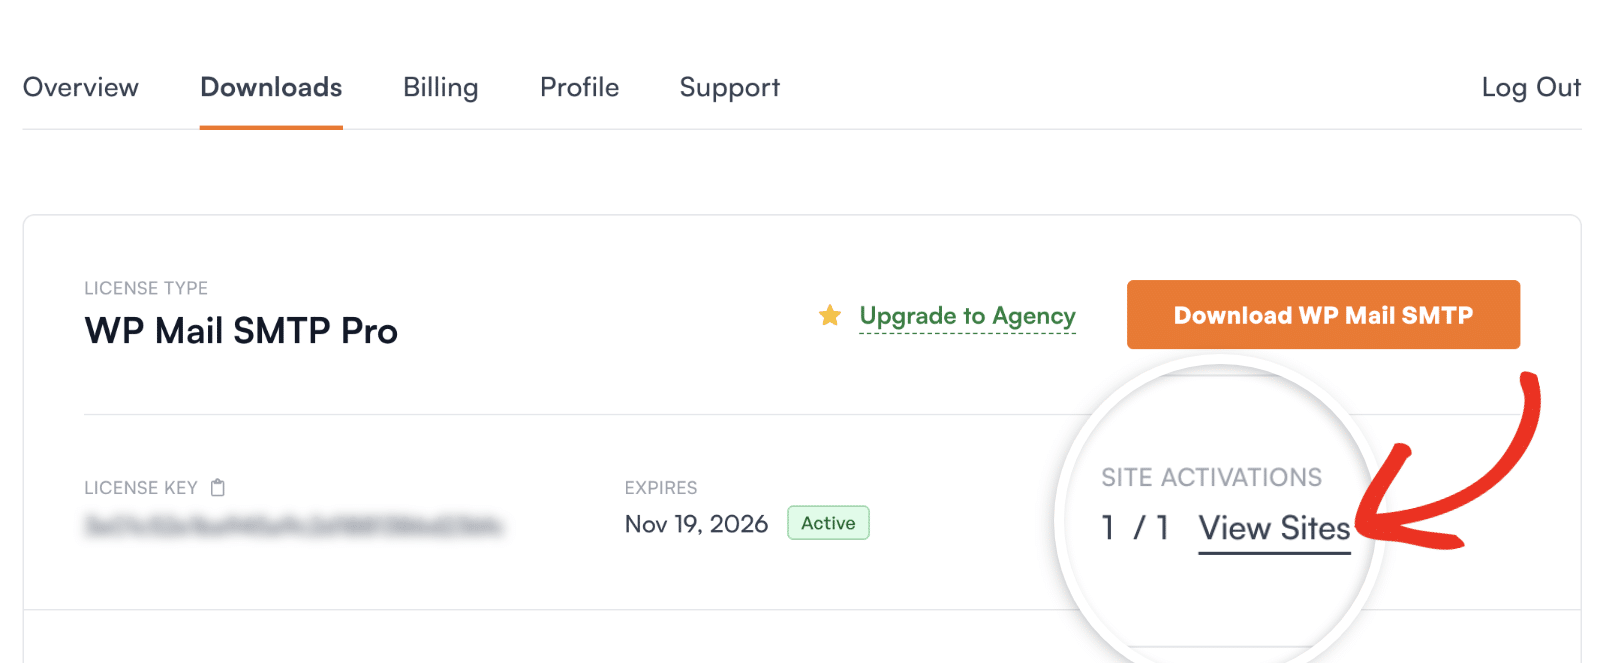
Task: Click the Nov 19, 2026 expiration date
Action: (696, 524)
